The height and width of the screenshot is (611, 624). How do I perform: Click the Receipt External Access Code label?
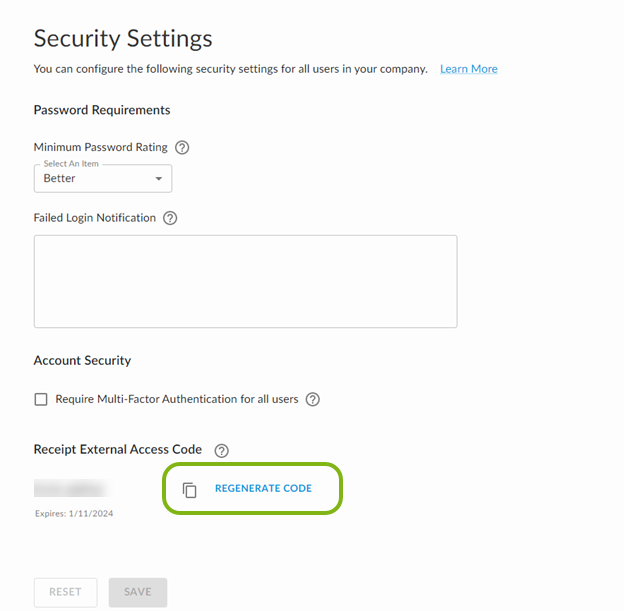118,449
